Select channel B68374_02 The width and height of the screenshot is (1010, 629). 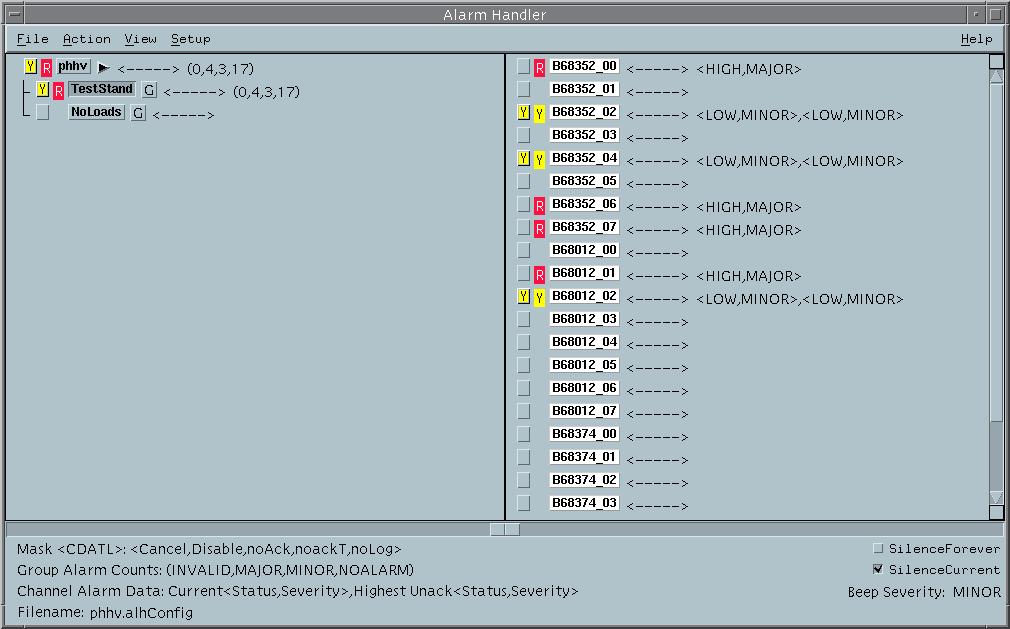pos(584,480)
